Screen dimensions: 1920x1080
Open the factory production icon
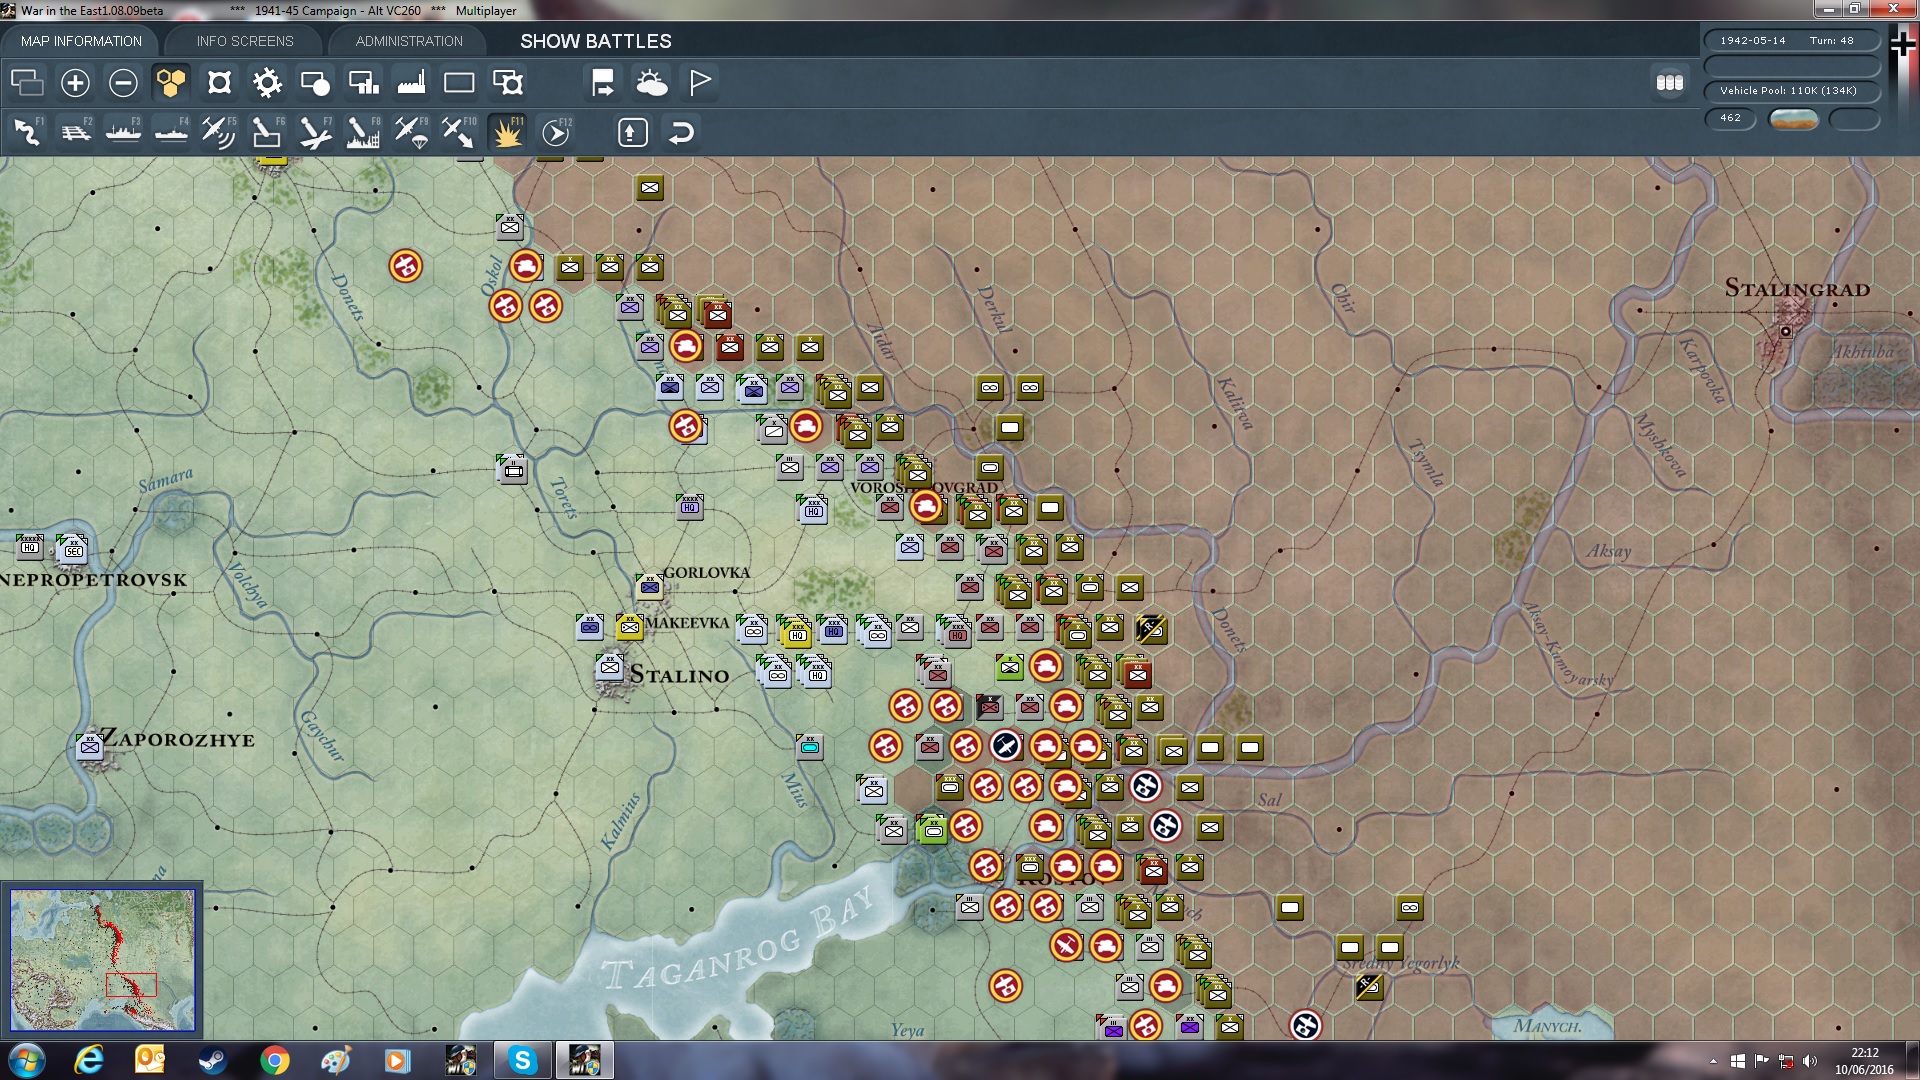411,82
